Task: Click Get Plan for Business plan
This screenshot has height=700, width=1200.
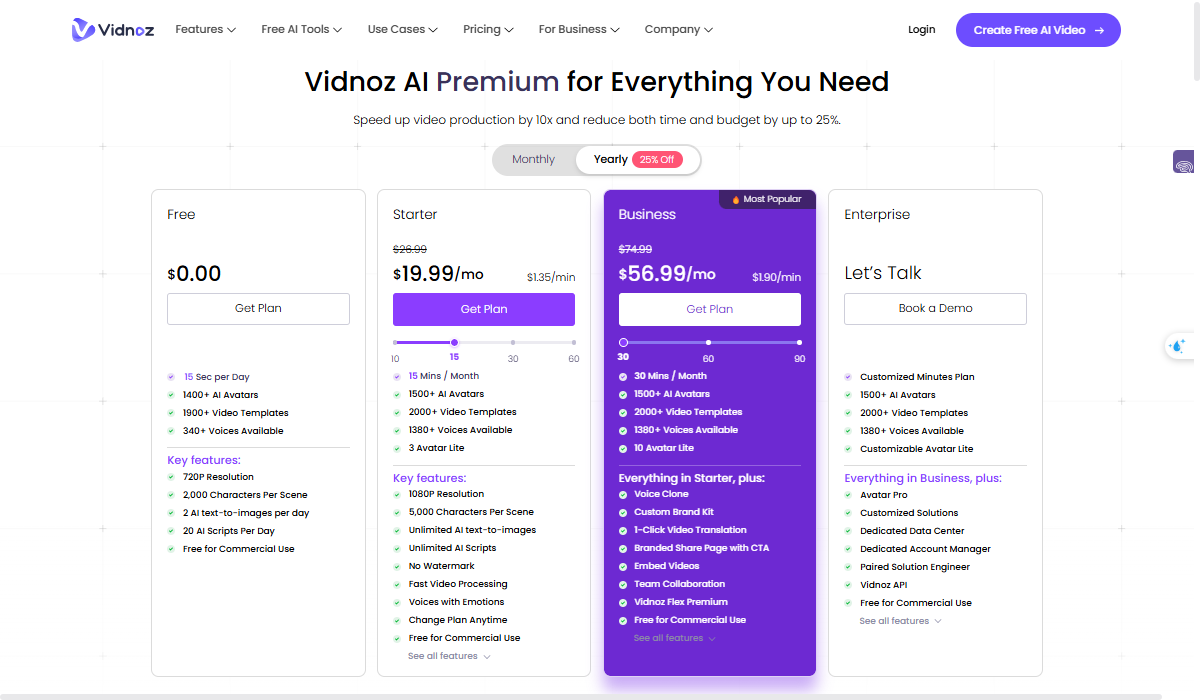Action: (x=710, y=309)
